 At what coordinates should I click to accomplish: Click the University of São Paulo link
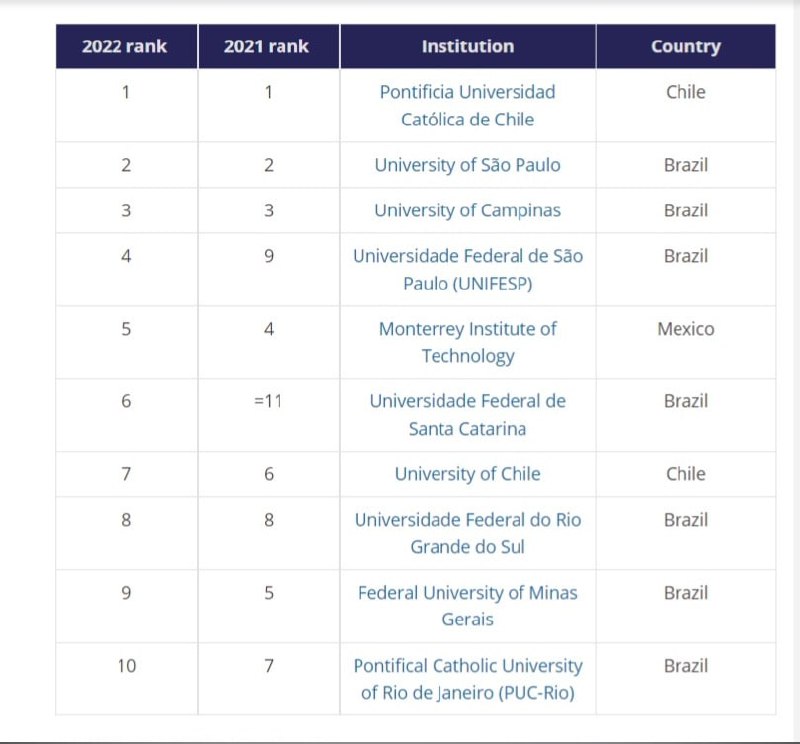tap(467, 165)
